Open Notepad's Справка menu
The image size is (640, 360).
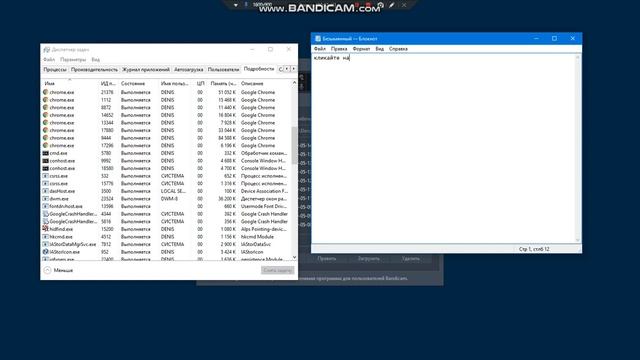(398, 49)
